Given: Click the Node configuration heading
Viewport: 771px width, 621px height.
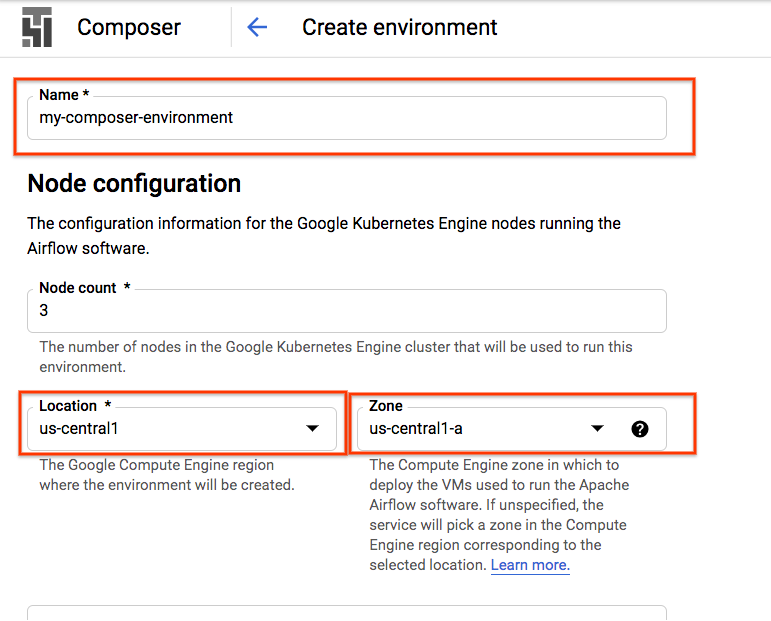Looking at the screenshot, I should pos(134,184).
